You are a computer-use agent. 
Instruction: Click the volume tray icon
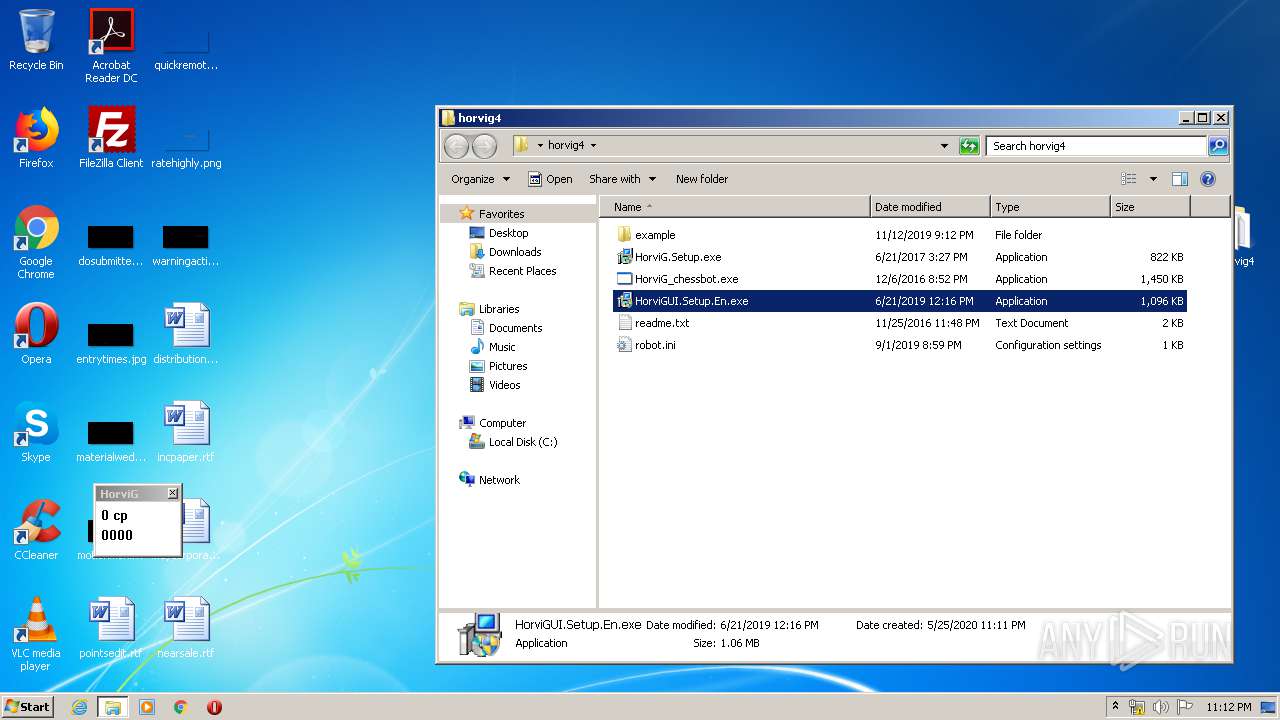click(x=1159, y=707)
